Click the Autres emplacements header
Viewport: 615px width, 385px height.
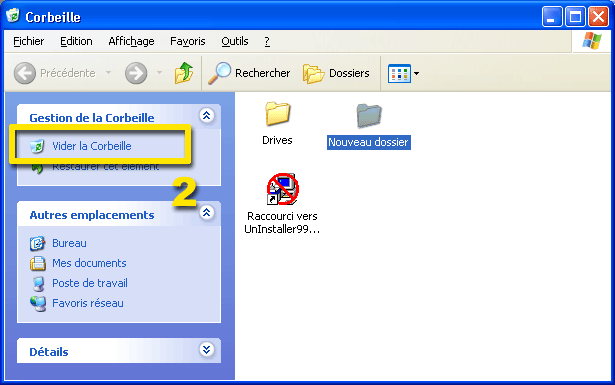(x=92, y=215)
